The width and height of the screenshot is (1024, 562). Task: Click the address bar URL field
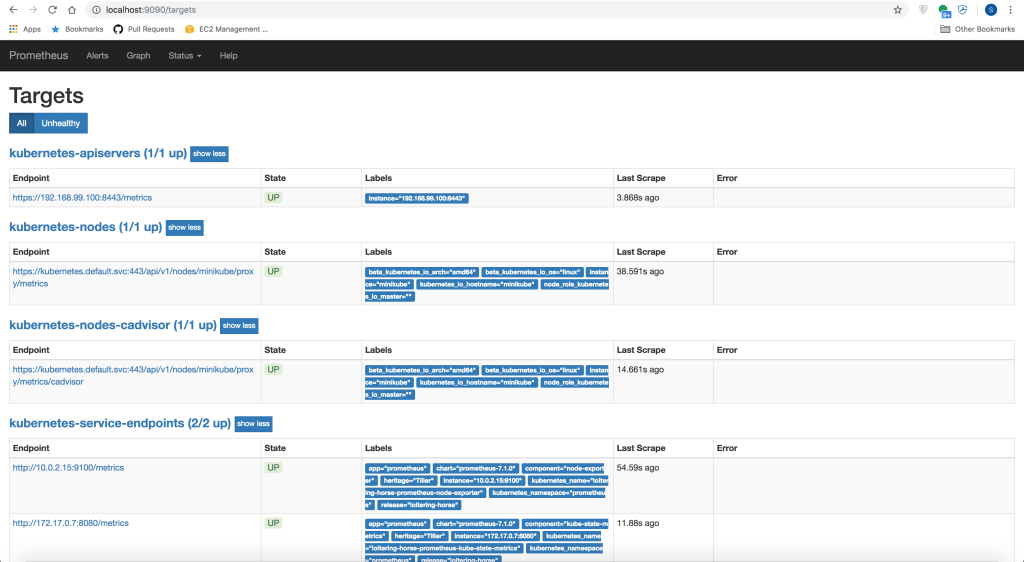496,10
